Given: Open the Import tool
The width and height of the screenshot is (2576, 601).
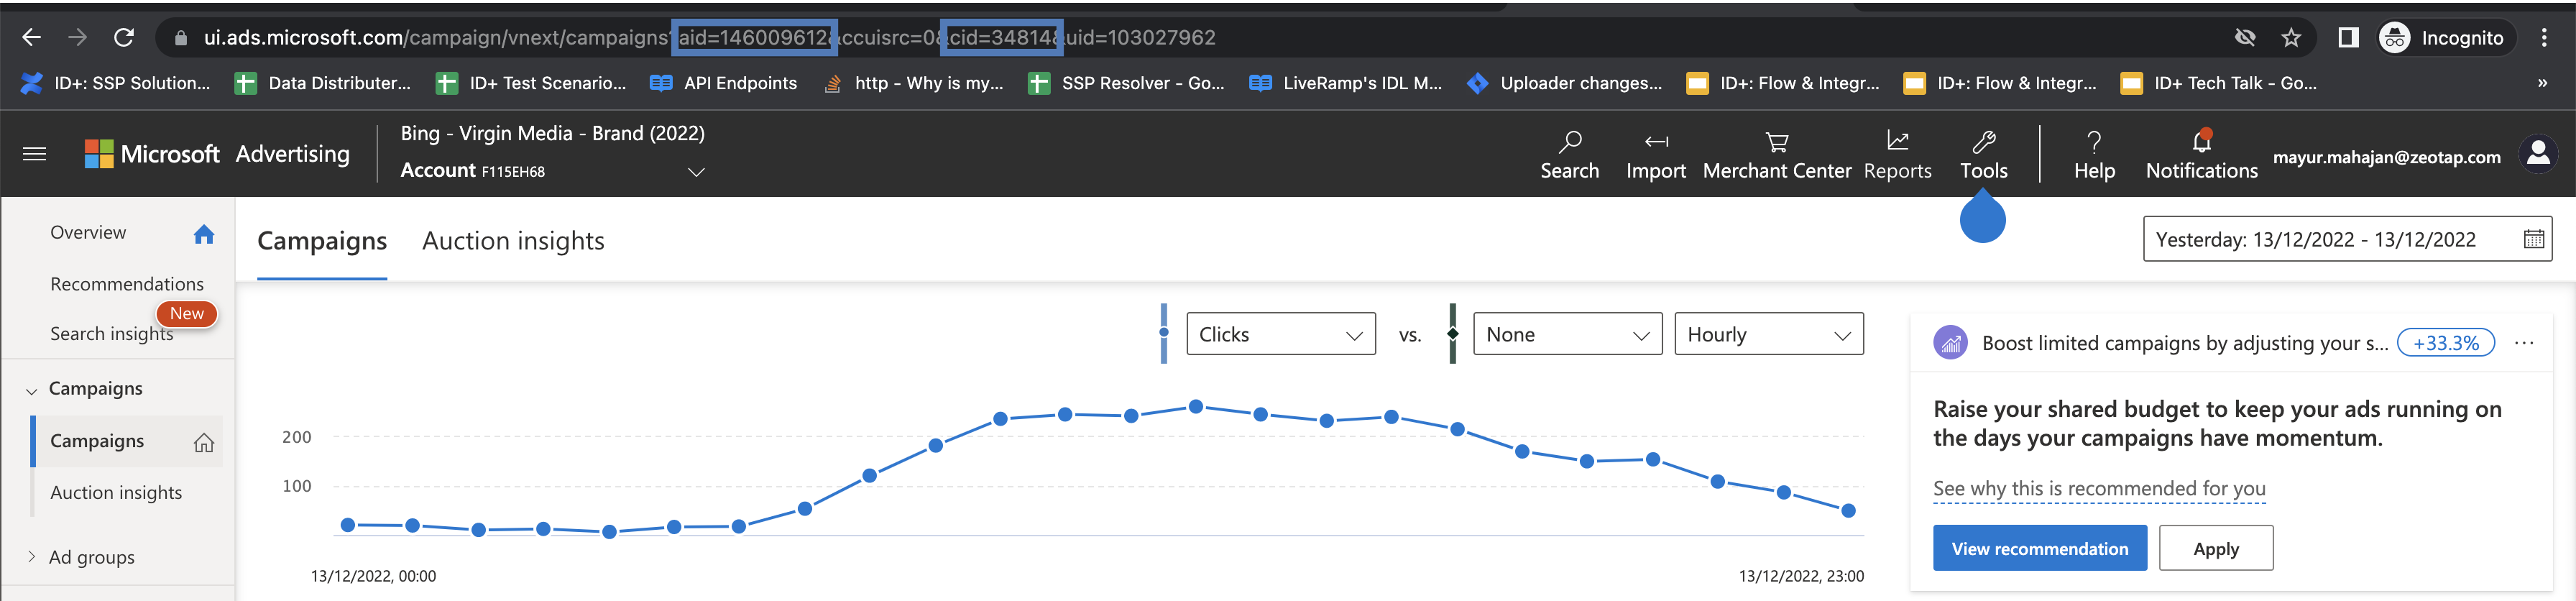Looking at the screenshot, I should click(x=1656, y=155).
